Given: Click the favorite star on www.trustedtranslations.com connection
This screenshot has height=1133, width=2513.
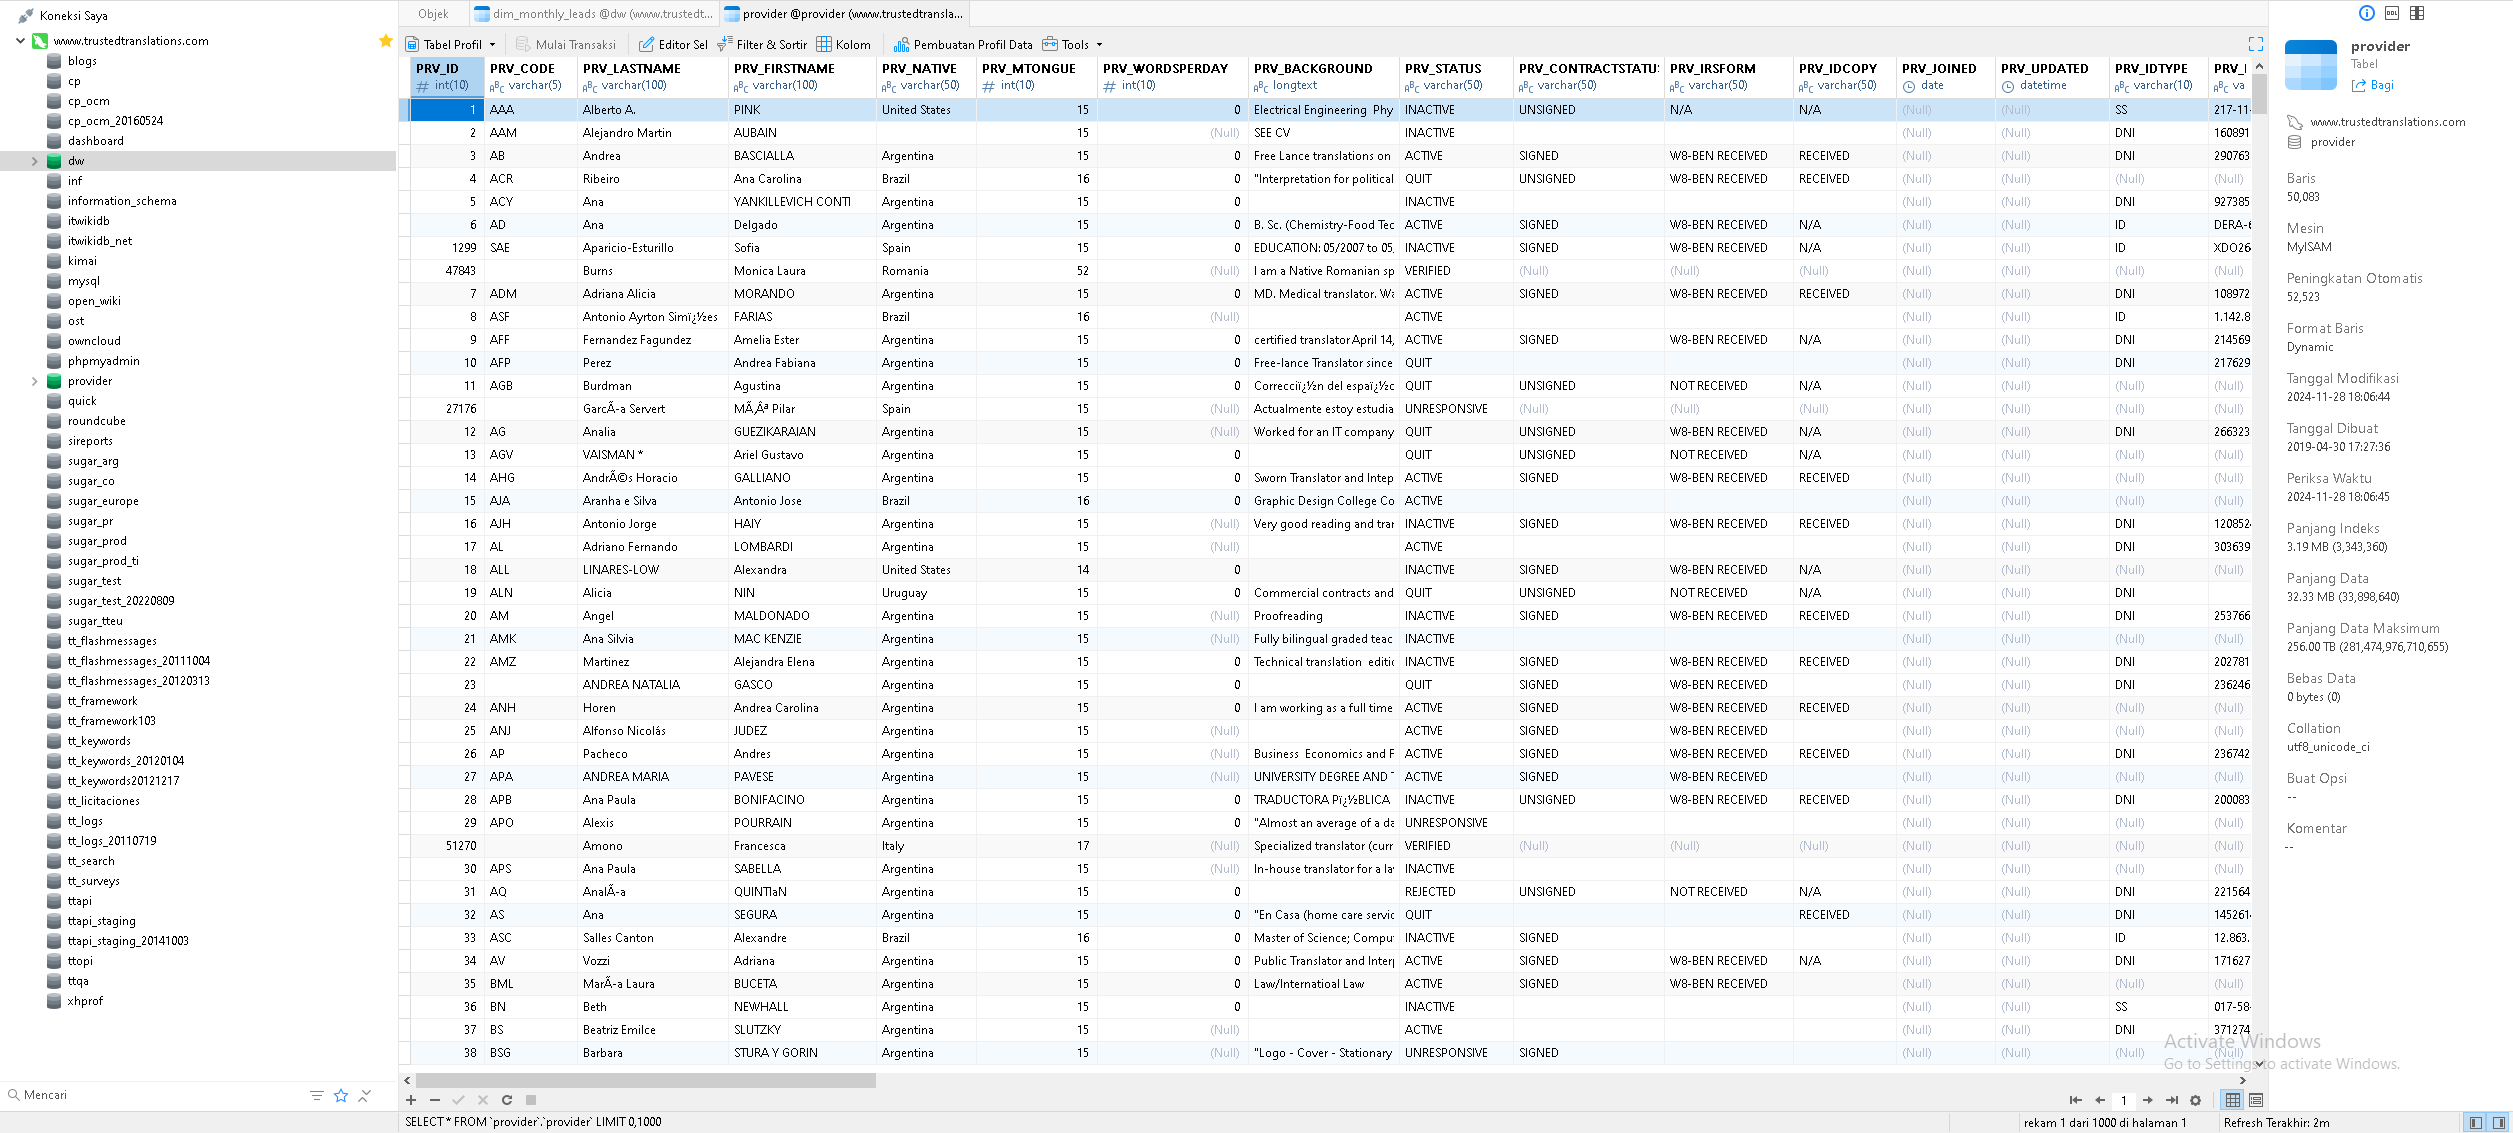Looking at the screenshot, I should click(x=386, y=41).
